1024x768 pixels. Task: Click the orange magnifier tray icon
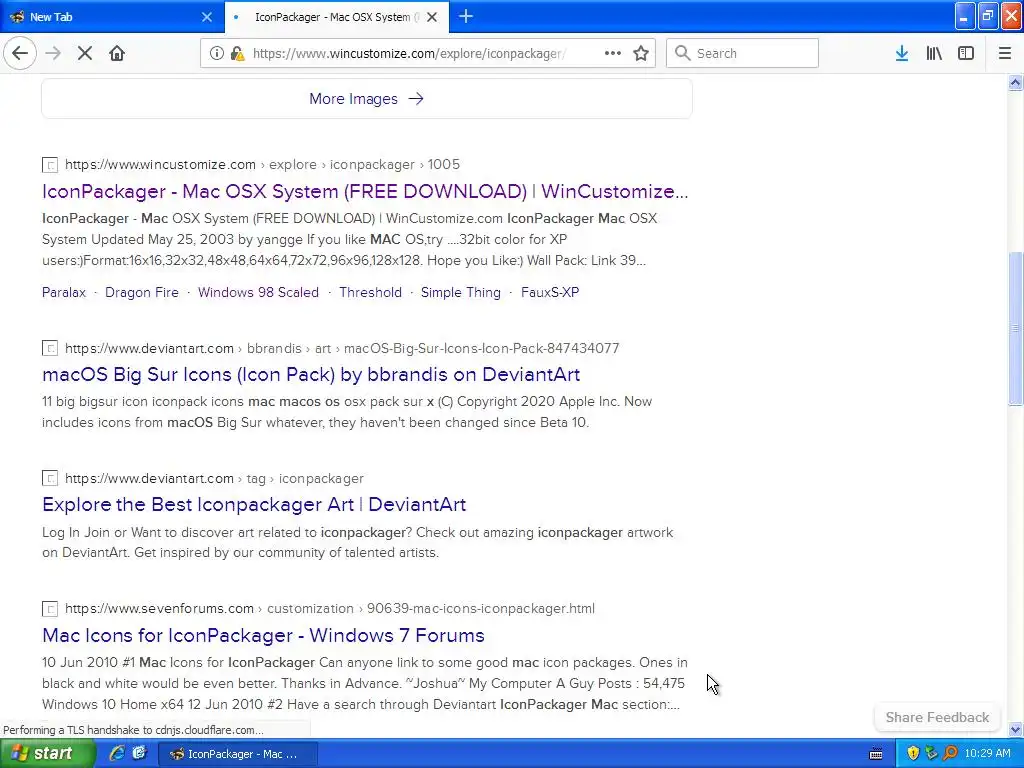[x=950, y=754]
